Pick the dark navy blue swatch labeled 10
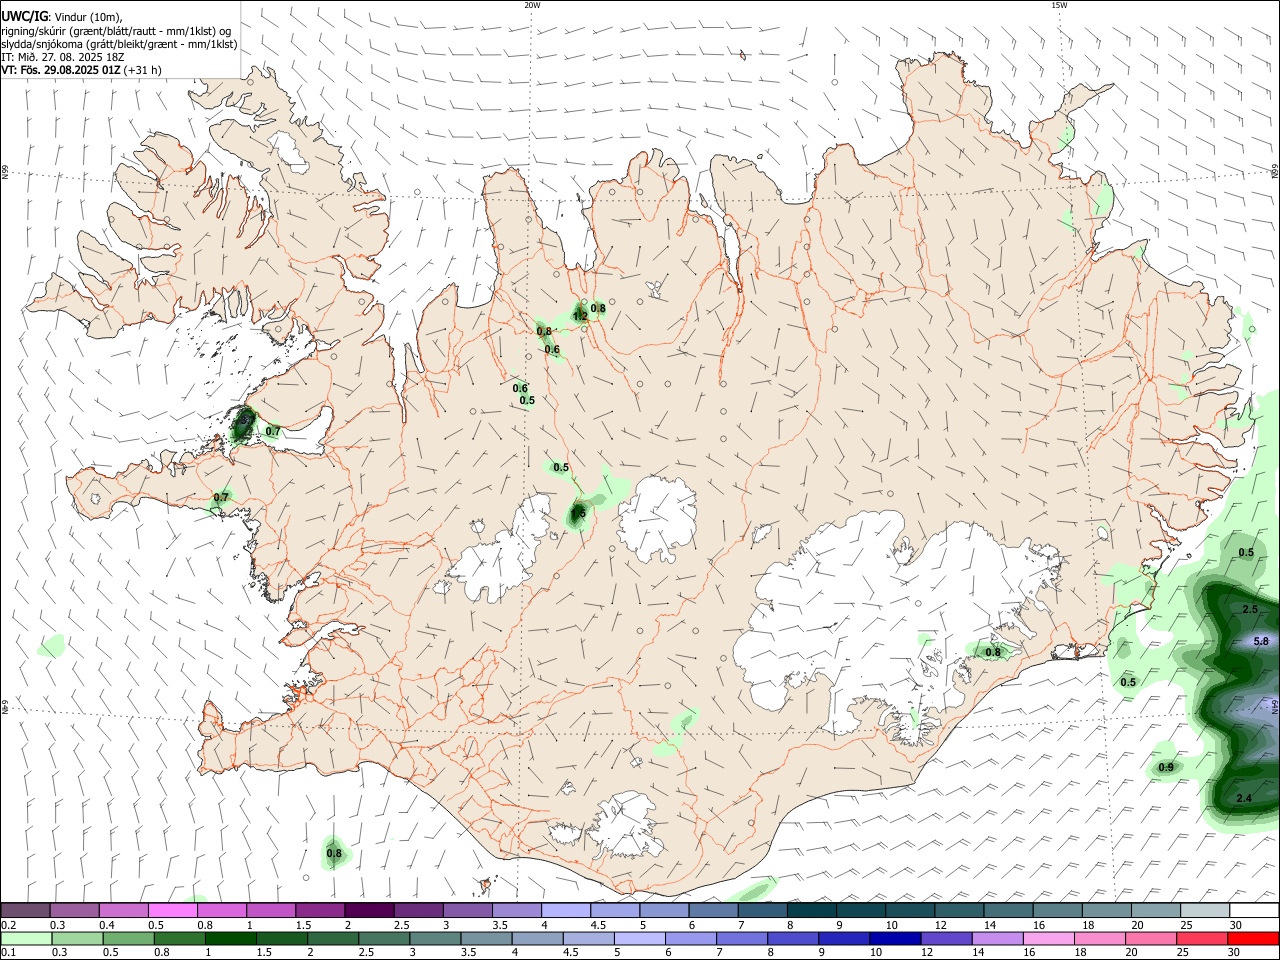This screenshot has height=960, width=1280. pos(893,939)
